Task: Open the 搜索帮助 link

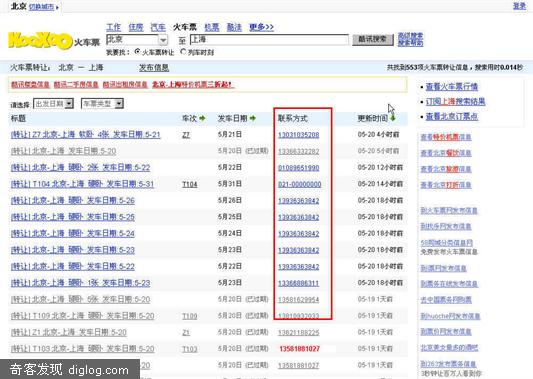Action: (x=410, y=43)
